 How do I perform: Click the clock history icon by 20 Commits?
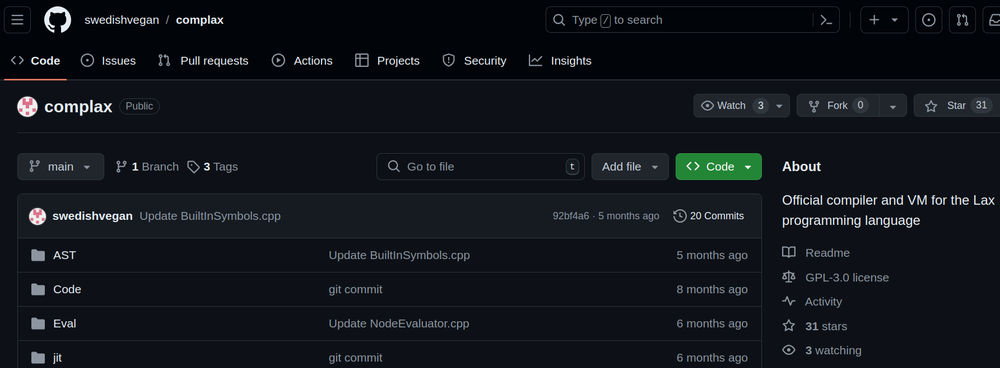point(680,216)
